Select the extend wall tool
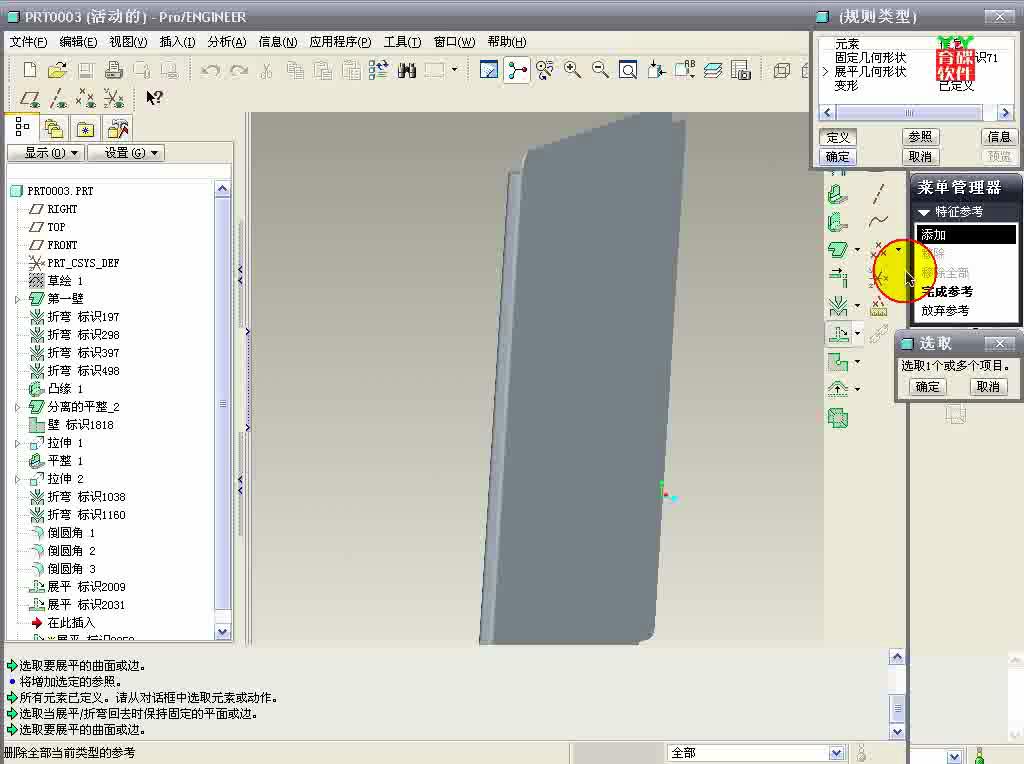This screenshot has height=764, width=1024. point(838,278)
